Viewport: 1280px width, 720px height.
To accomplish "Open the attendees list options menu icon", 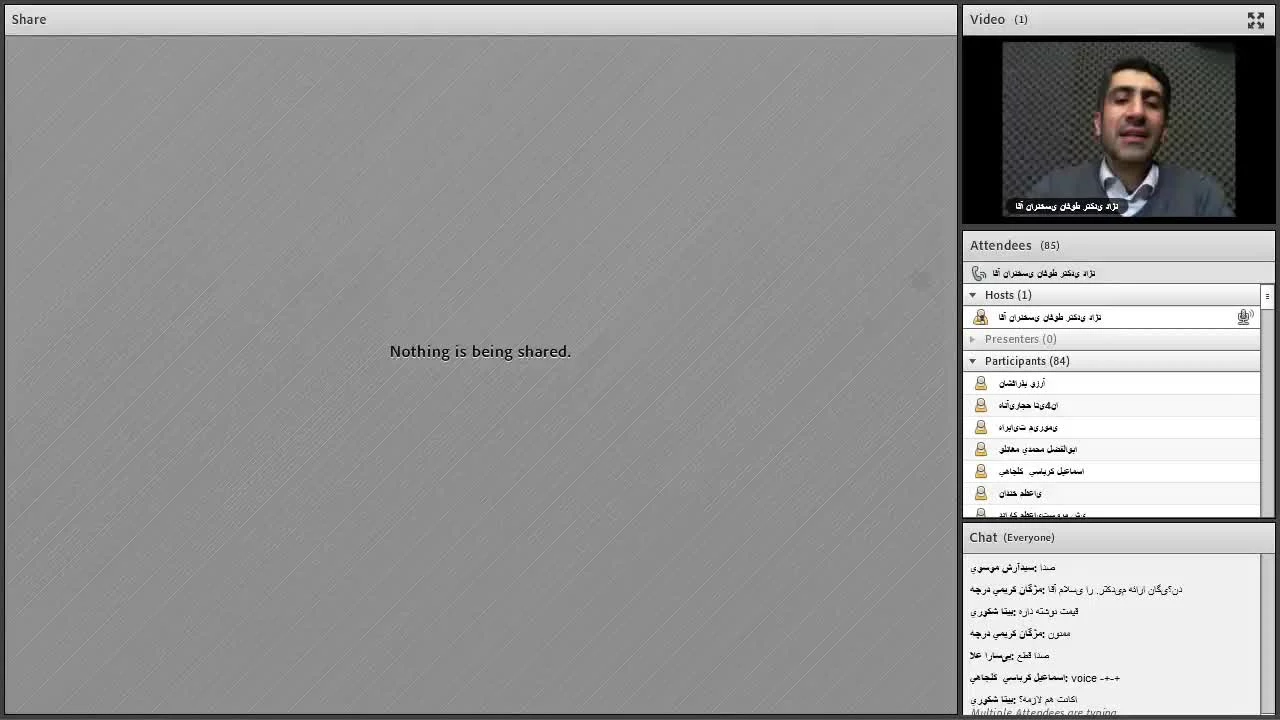I will (1267, 296).
